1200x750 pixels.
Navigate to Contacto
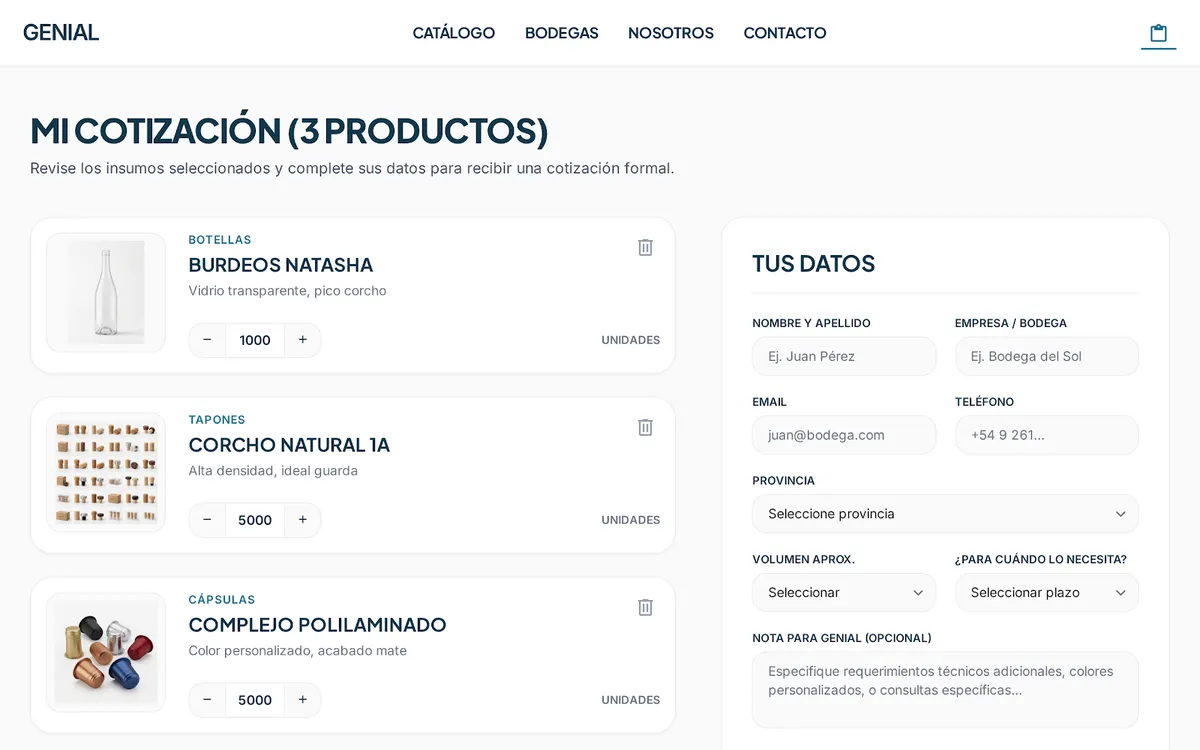[x=785, y=33]
